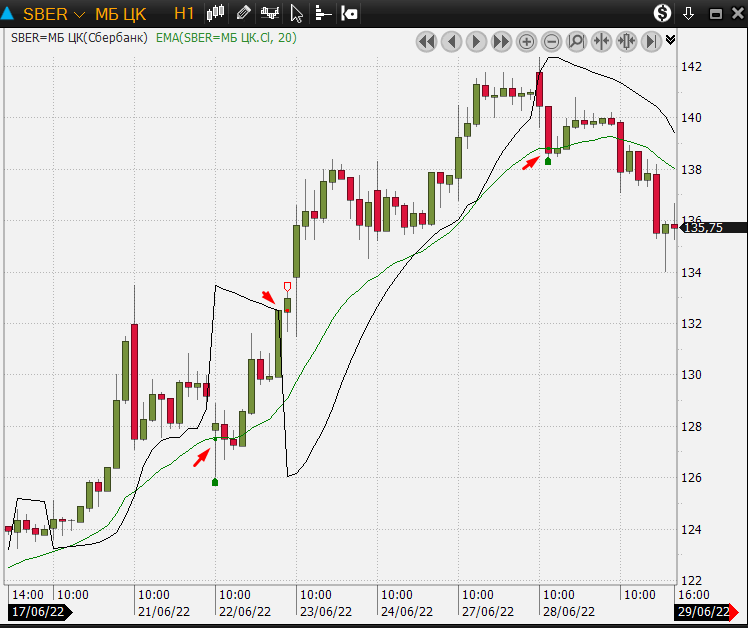Expand chart horizontally with outward arrows
Image resolution: width=748 pixels, height=628 pixels.
[x=626, y=41]
